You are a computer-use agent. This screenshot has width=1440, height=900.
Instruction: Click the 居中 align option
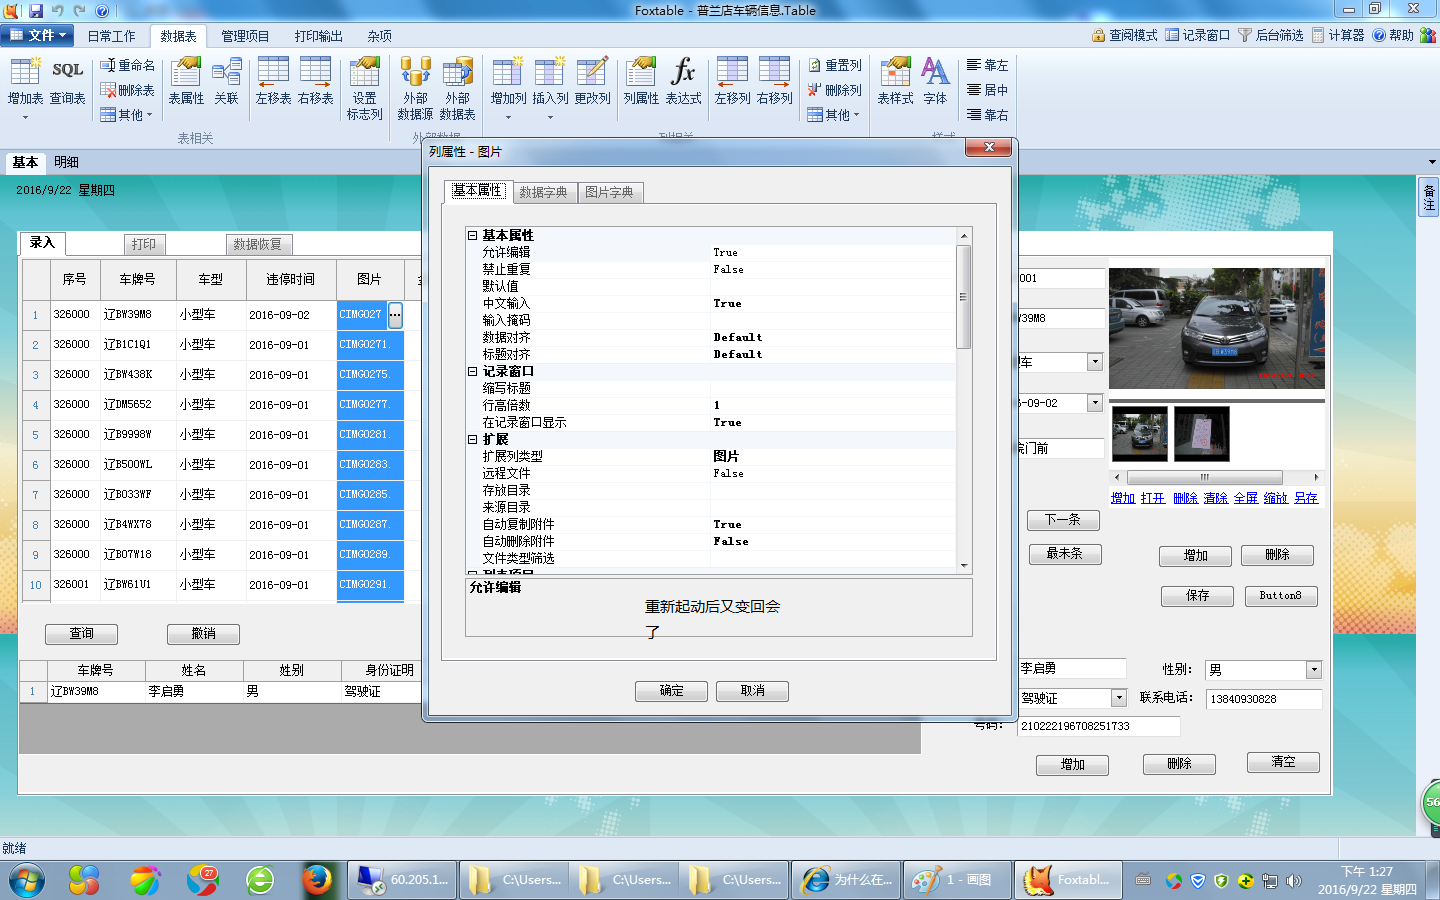987,90
